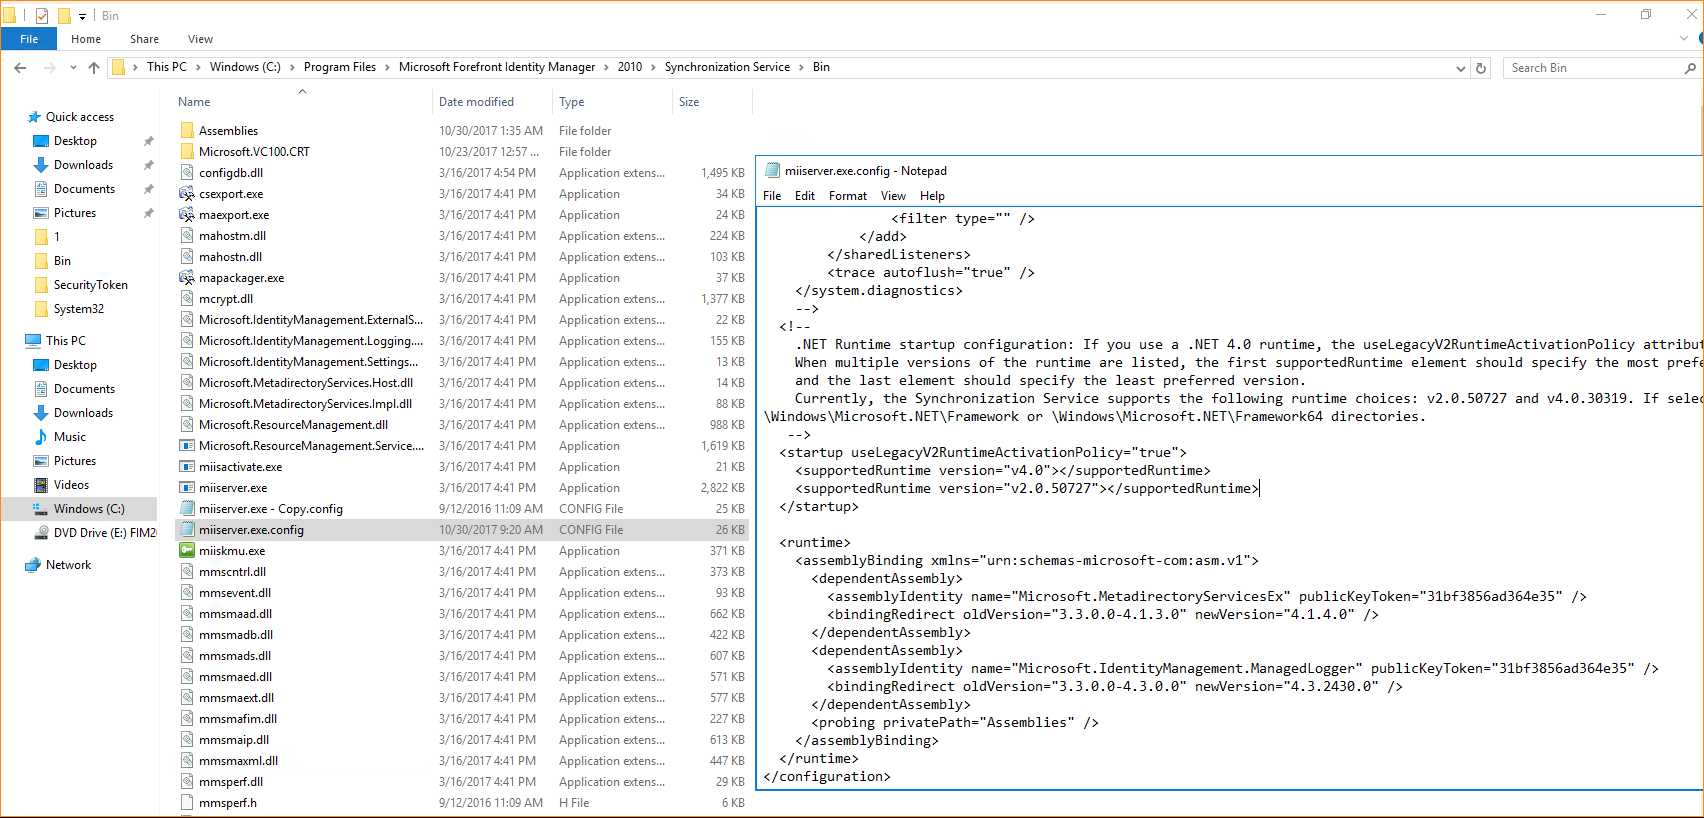Open the Customize Quick Access Toolbar dropdown
This screenshot has width=1704, height=818.
tap(83, 16)
